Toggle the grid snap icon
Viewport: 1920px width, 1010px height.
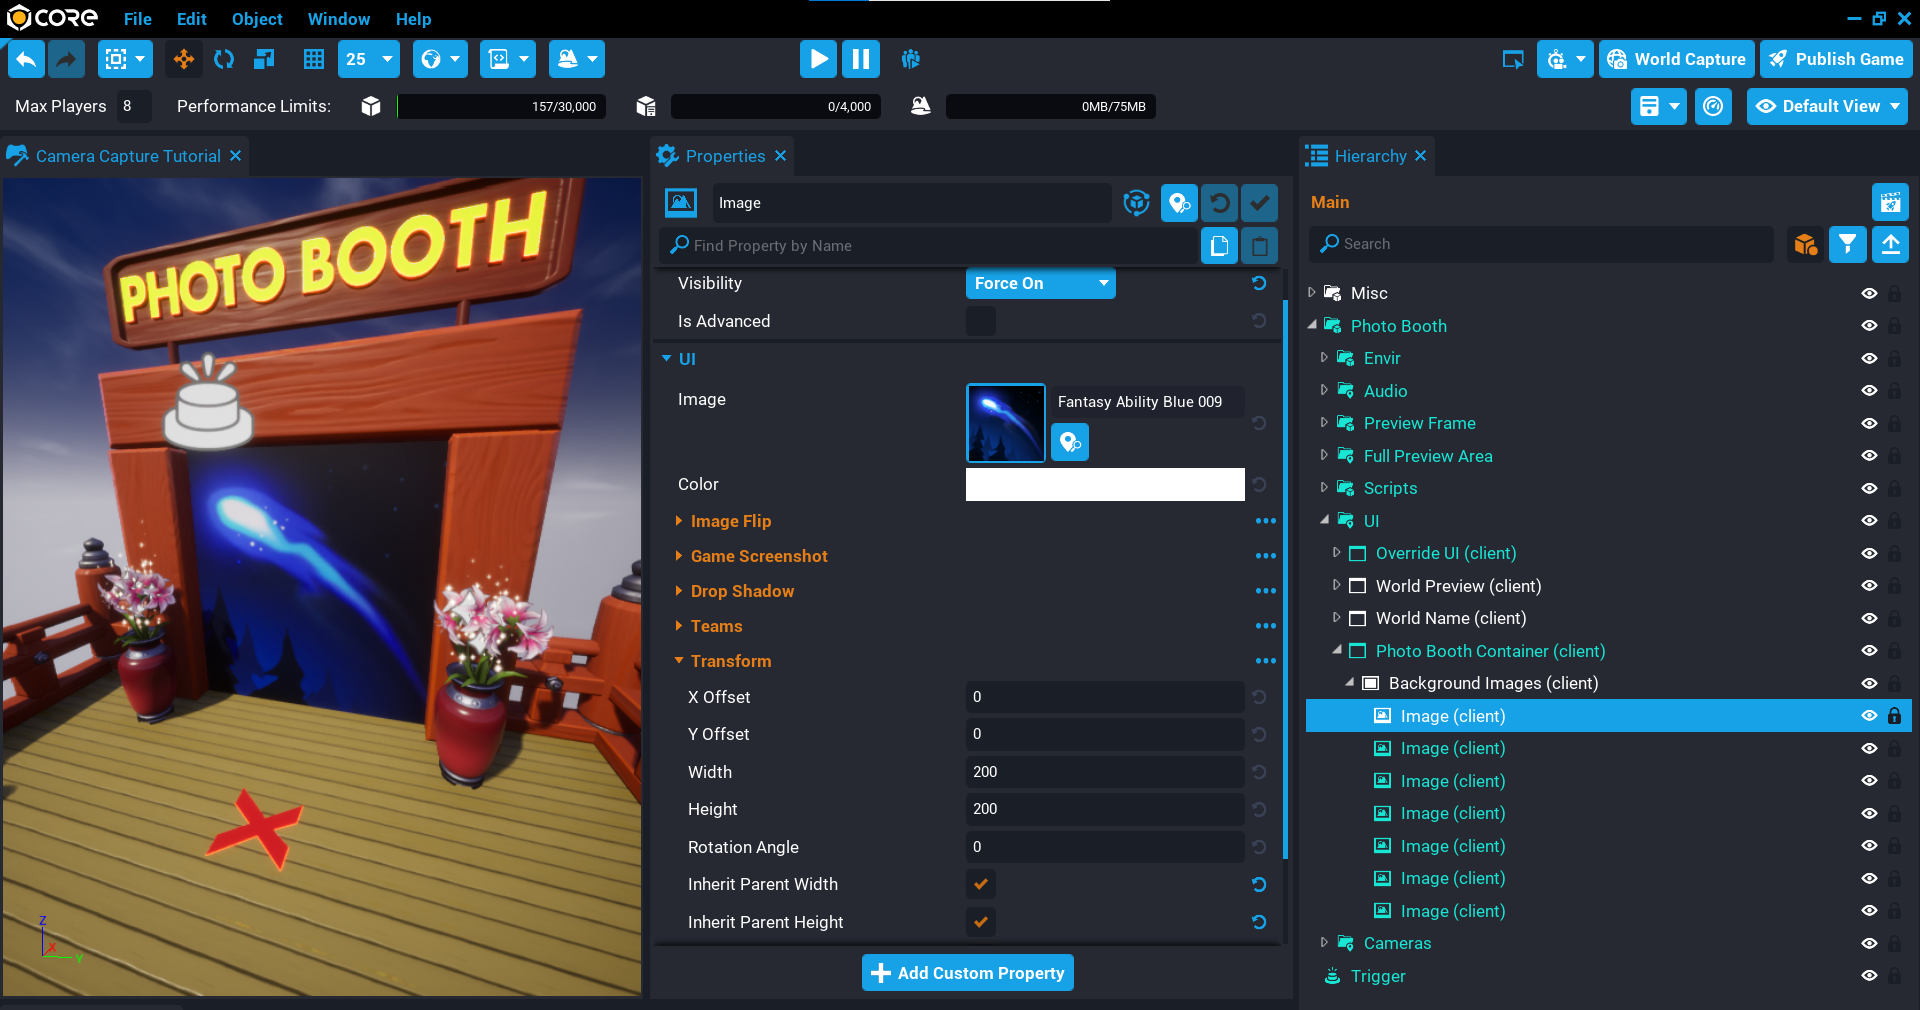point(314,59)
